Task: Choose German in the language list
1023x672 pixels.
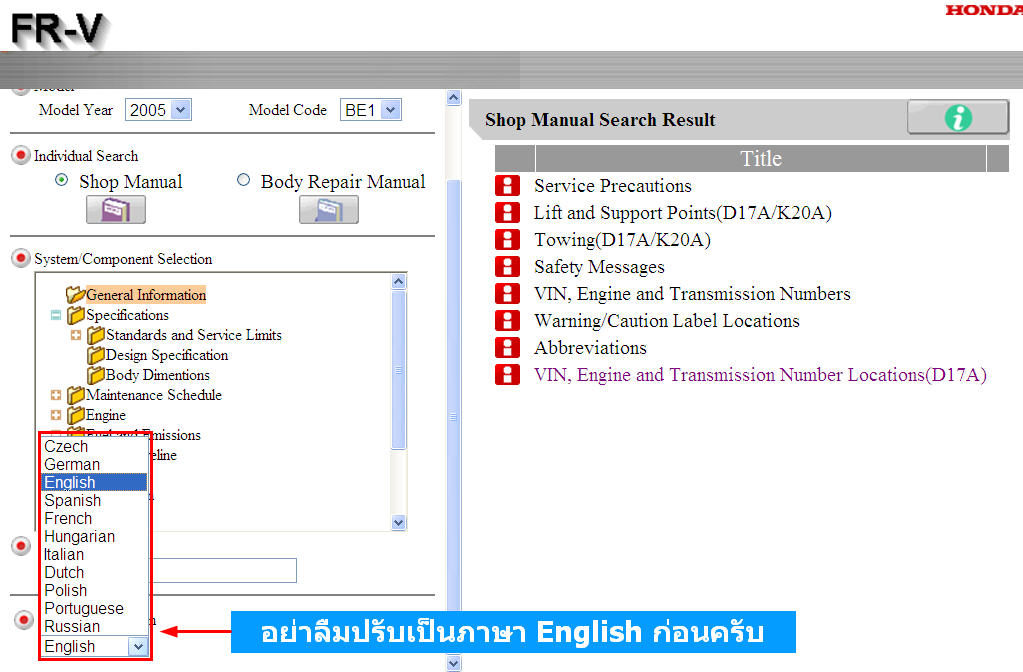Action: click(94, 465)
